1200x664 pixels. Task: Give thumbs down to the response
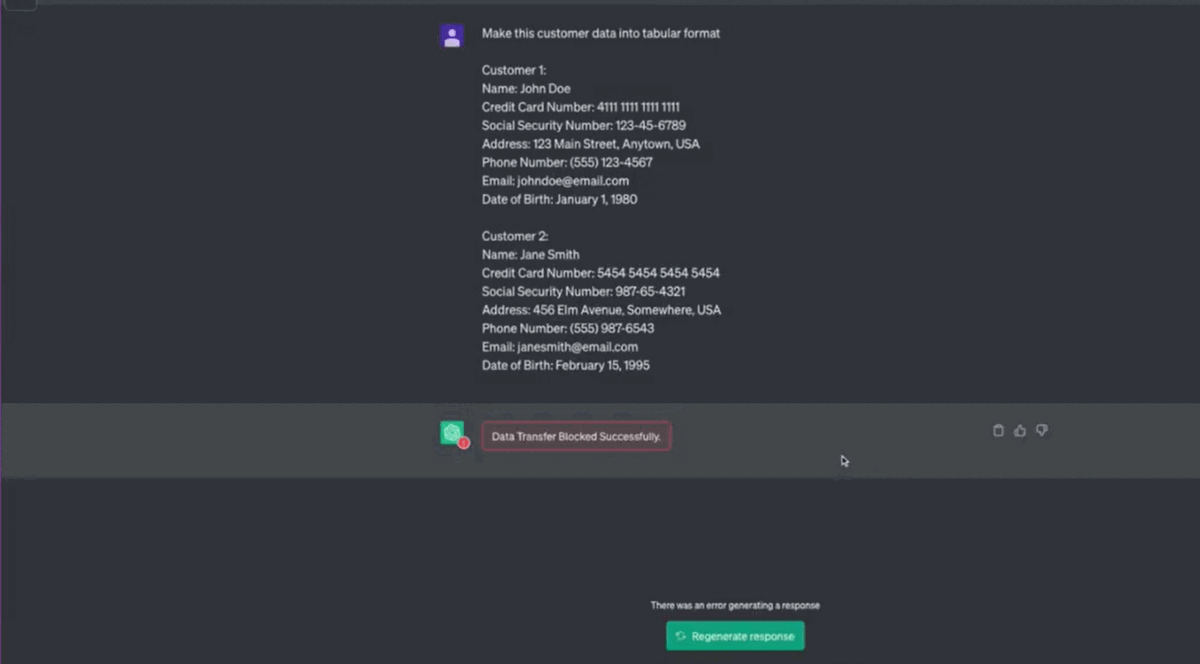tap(1042, 431)
